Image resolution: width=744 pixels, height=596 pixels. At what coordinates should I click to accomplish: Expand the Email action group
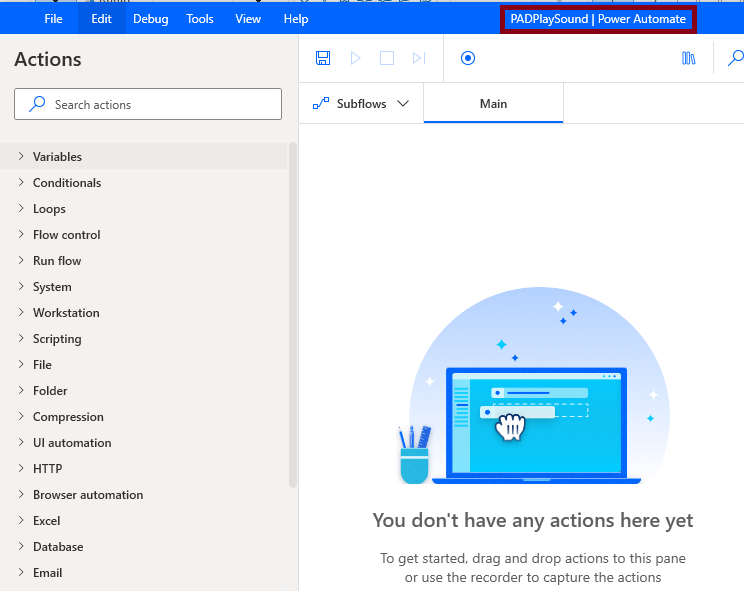pyautogui.click(x=143, y=573)
